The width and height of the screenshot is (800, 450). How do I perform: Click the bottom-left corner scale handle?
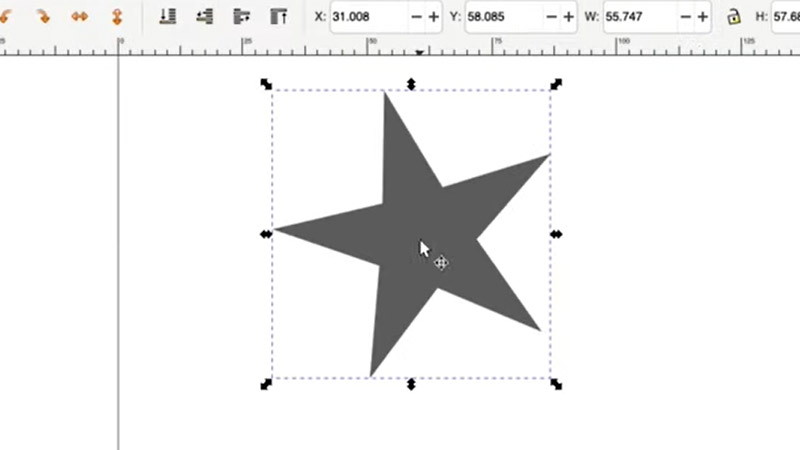[266, 384]
